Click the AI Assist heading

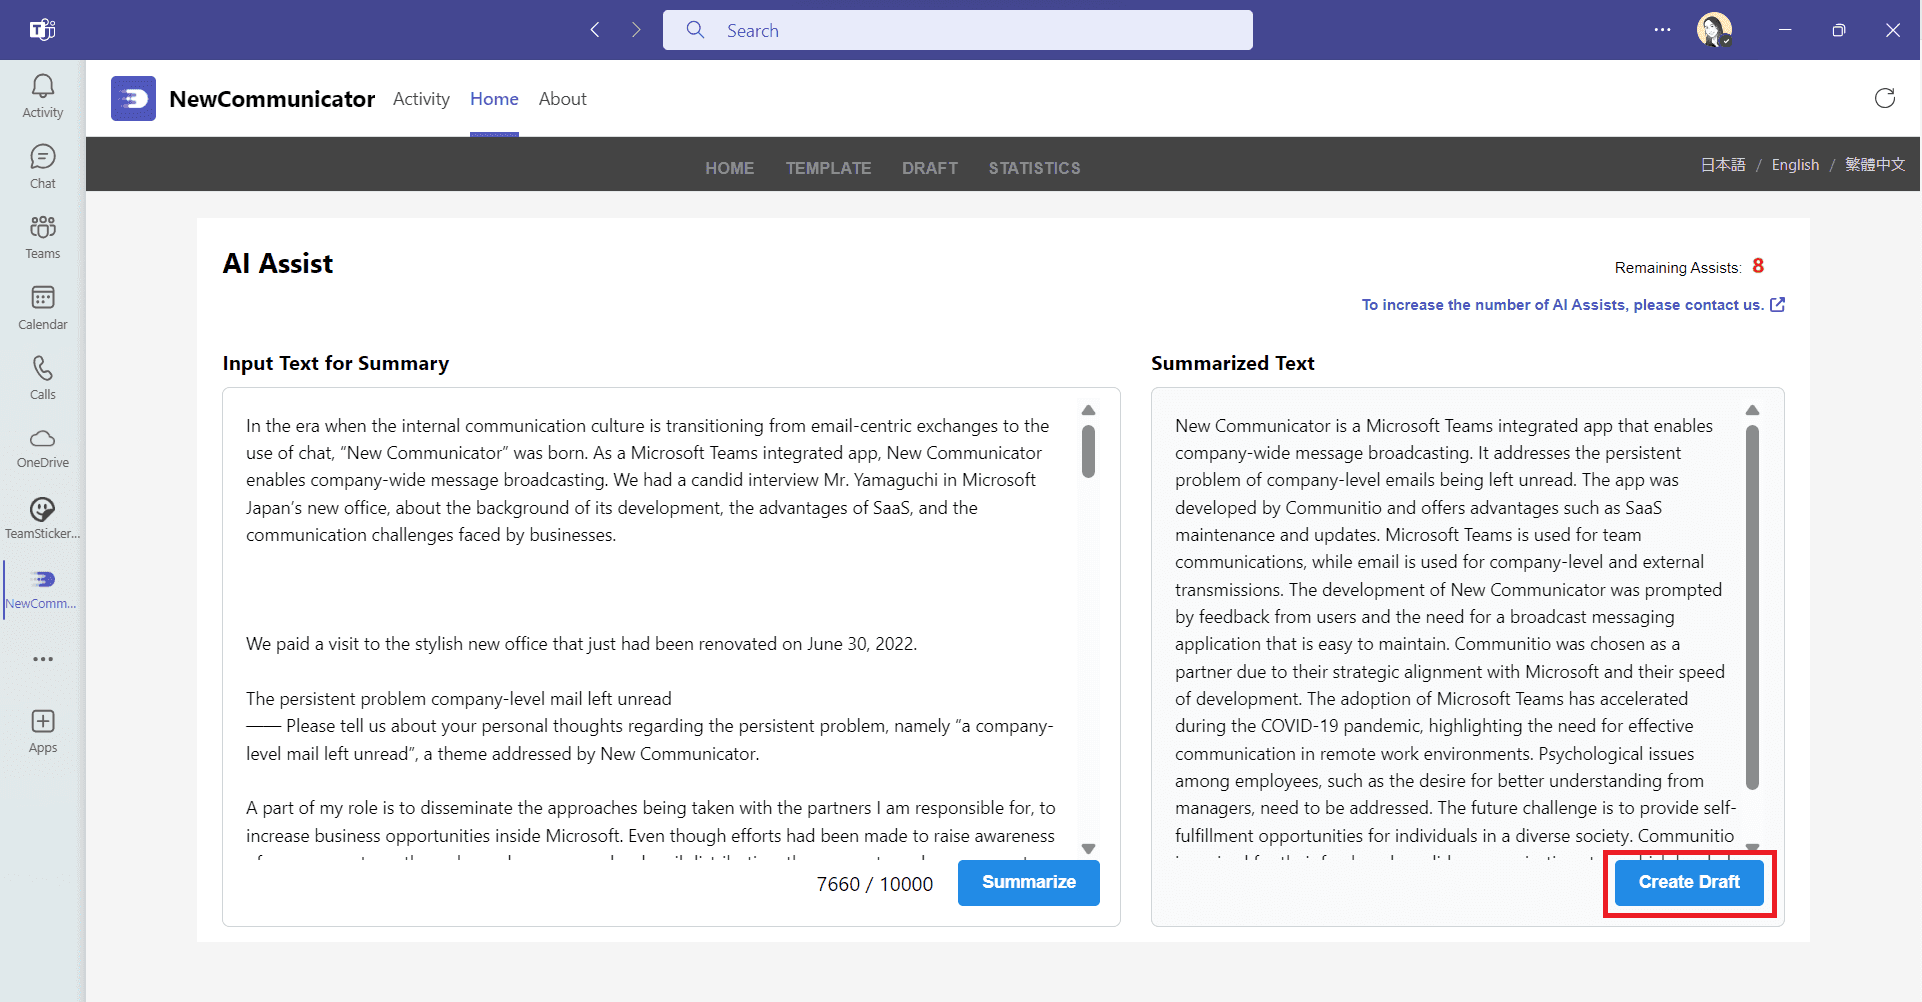(278, 264)
